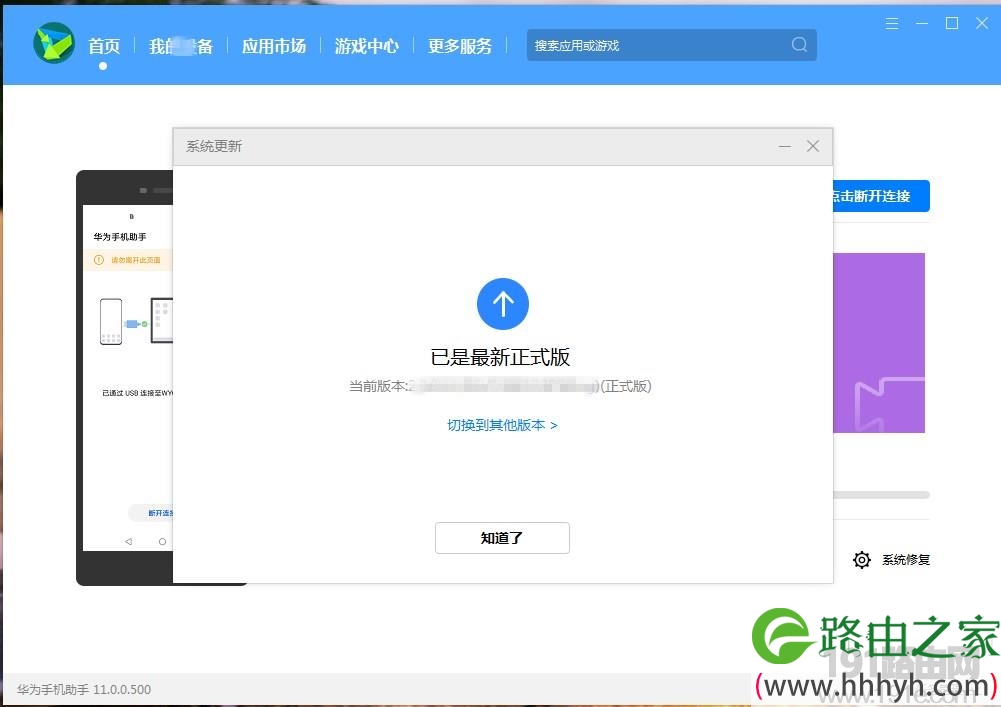Open 更多服务 tab

(x=460, y=46)
